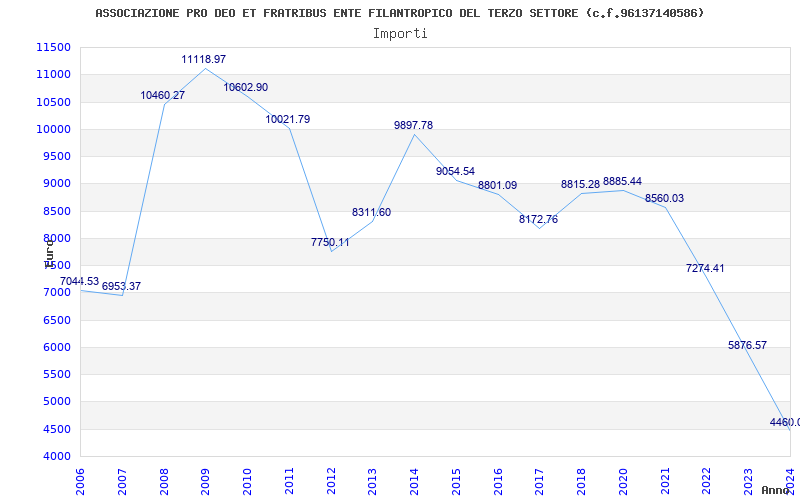This screenshot has width=800, height=500.
Task: Select the y-axis tick 5500
Action: click(x=56, y=374)
